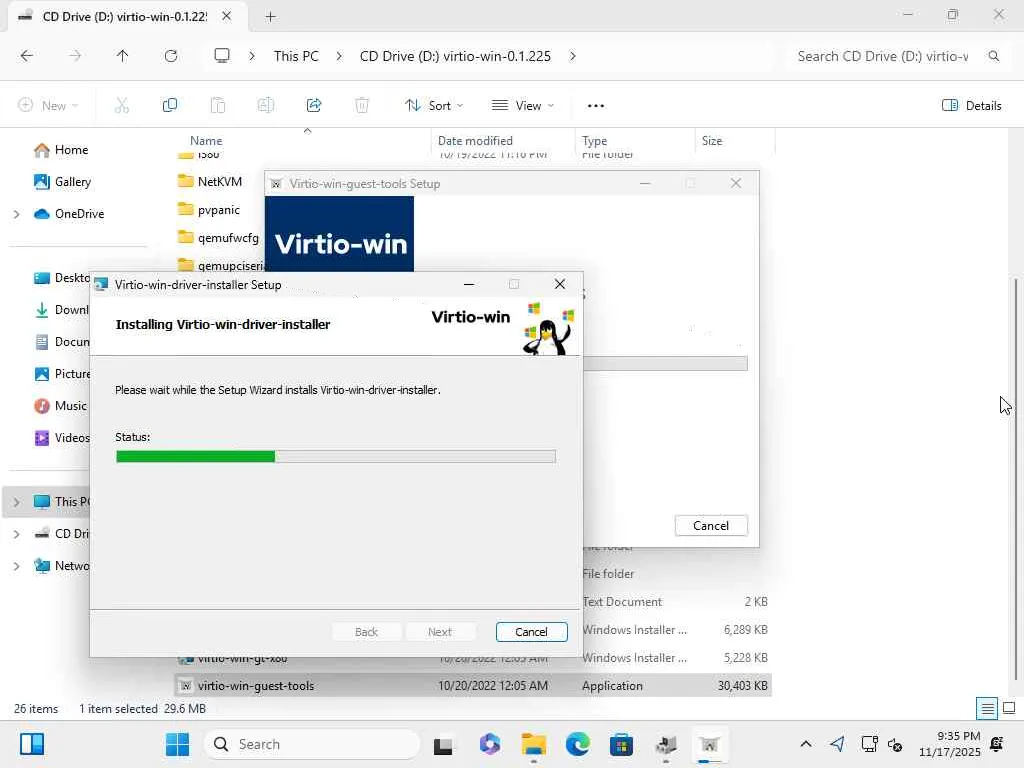Select the CD Drive (D:) virtio-win tab

(125, 16)
